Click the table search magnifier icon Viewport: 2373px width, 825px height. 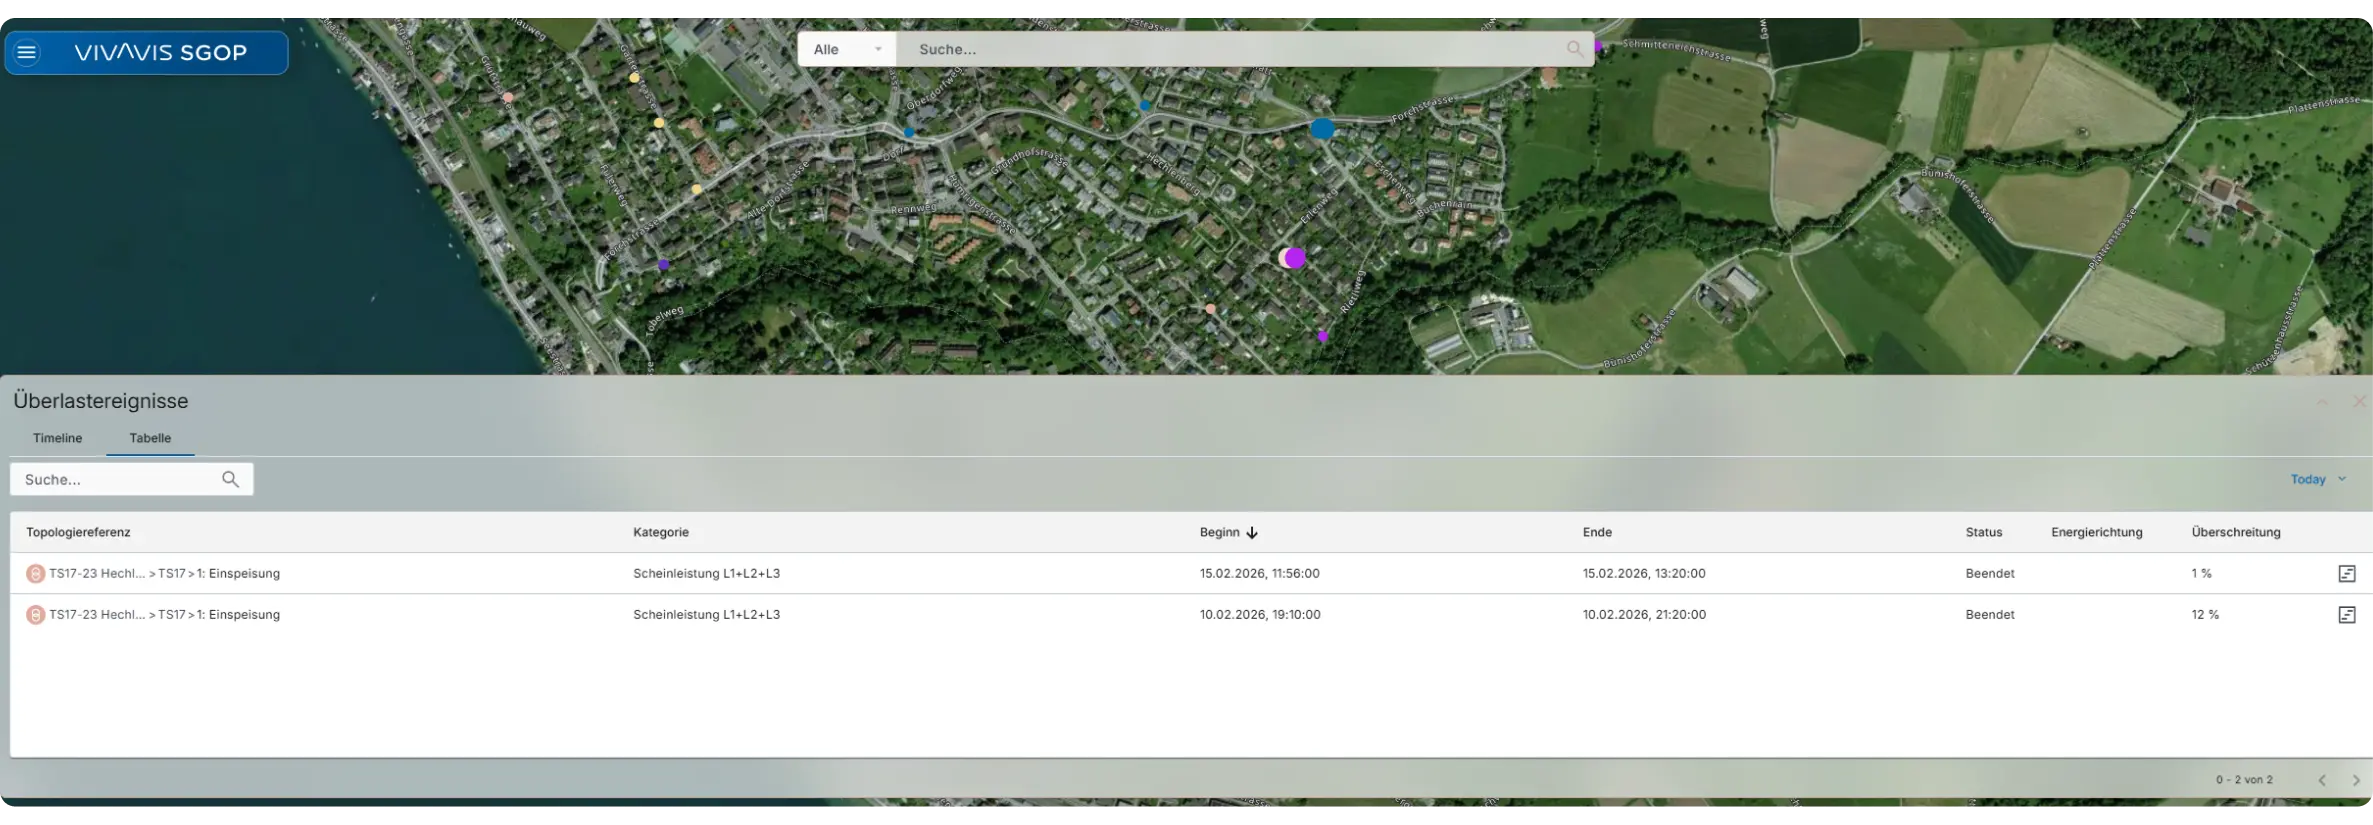click(x=230, y=479)
